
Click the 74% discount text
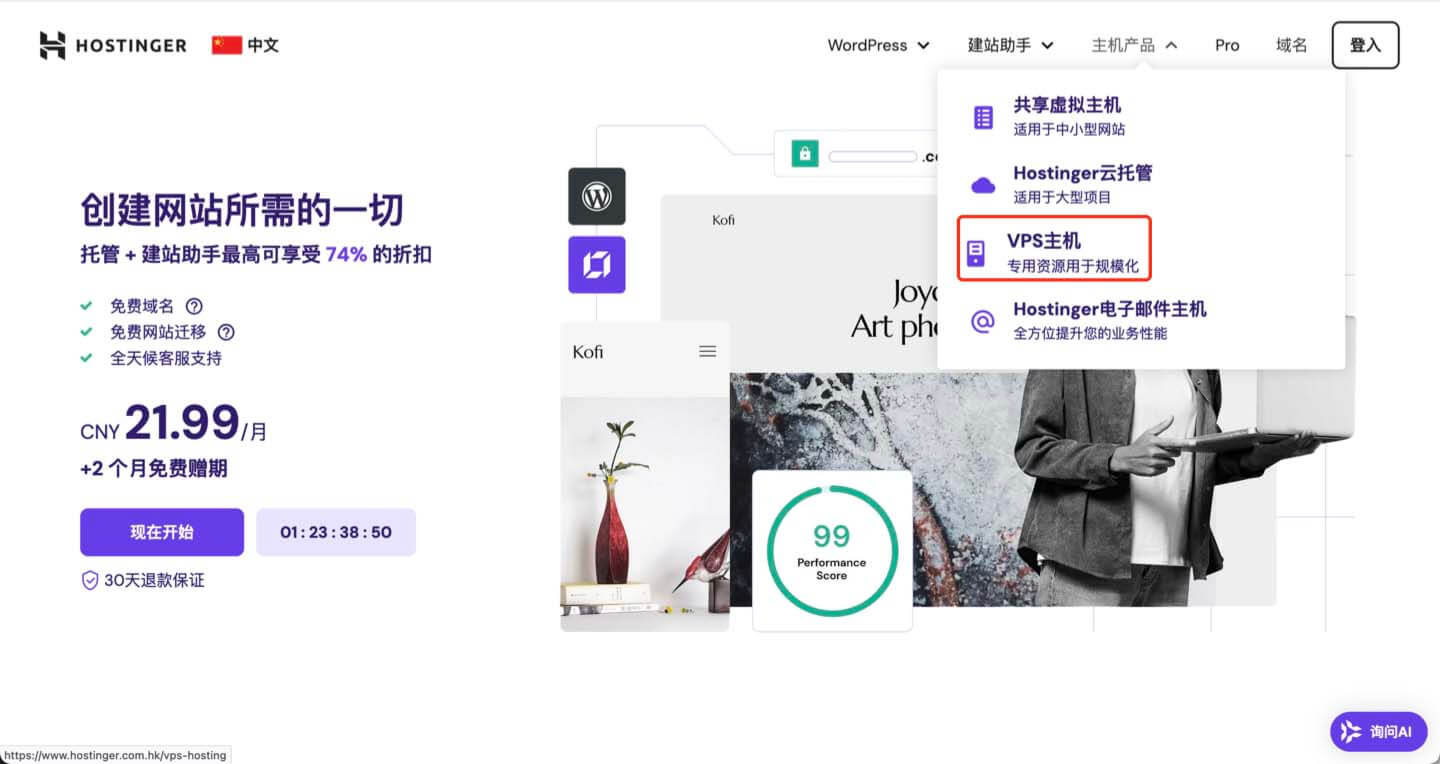click(x=346, y=254)
